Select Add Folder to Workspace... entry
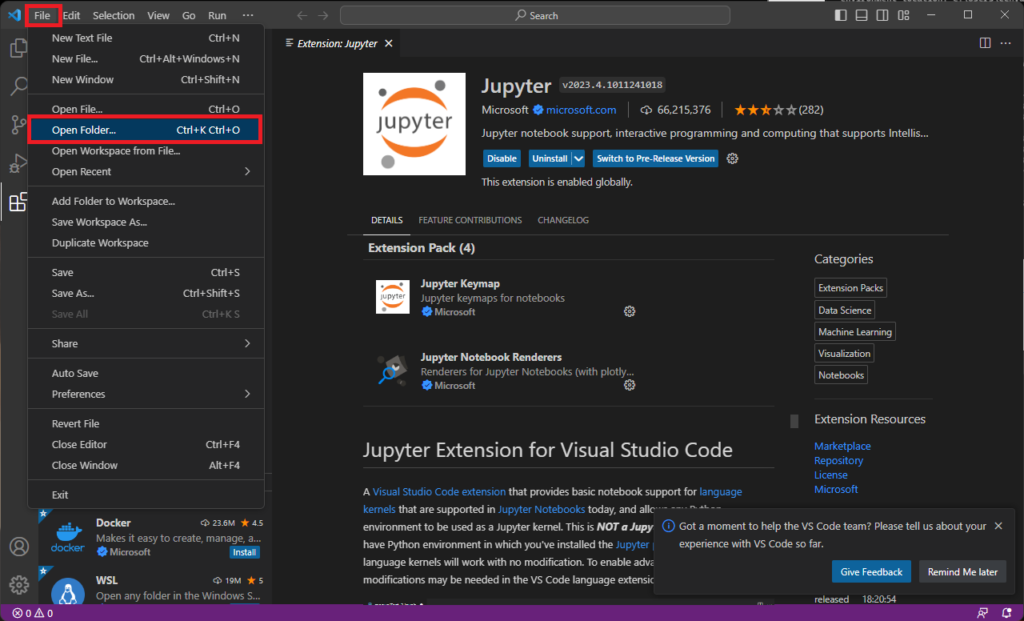Image resolution: width=1024 pixels, height=621 pixels. tap(146, 201)
